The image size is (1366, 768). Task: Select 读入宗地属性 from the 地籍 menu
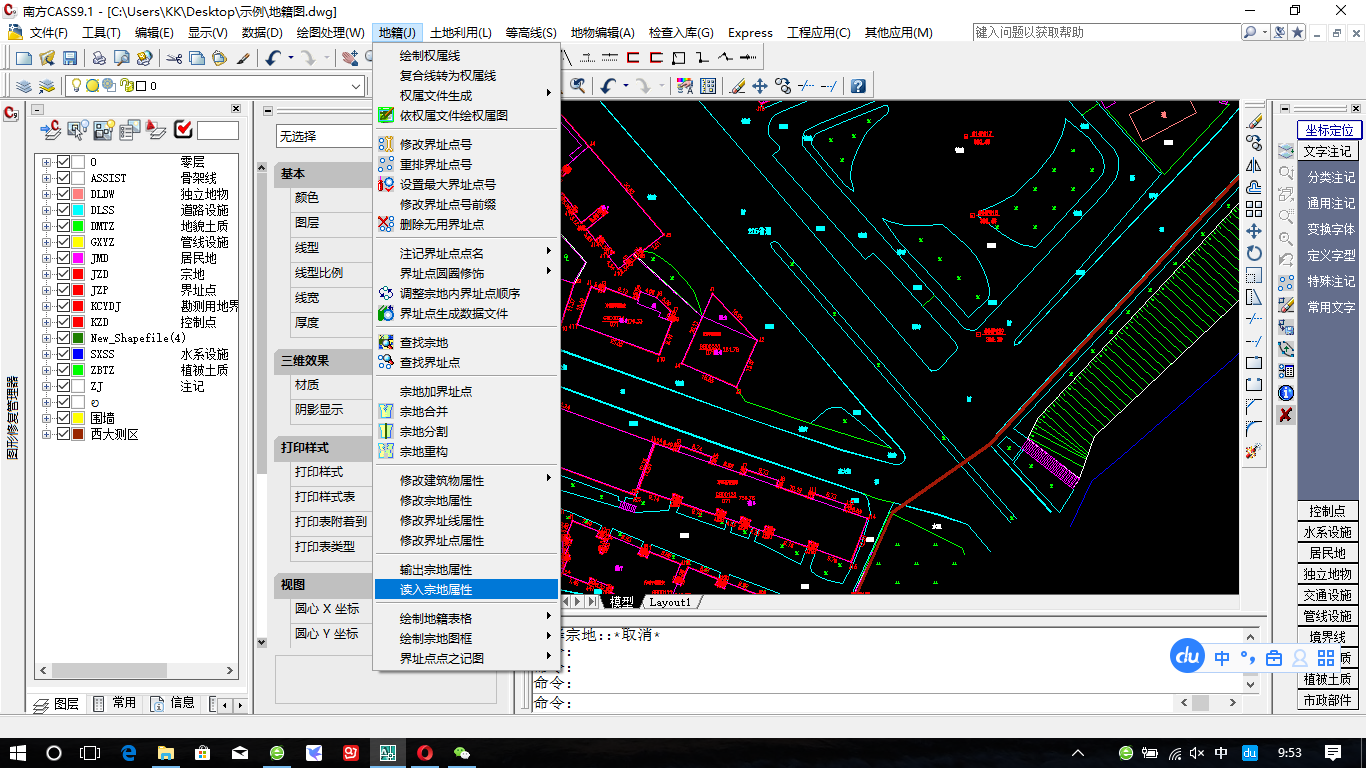(466, 589)
